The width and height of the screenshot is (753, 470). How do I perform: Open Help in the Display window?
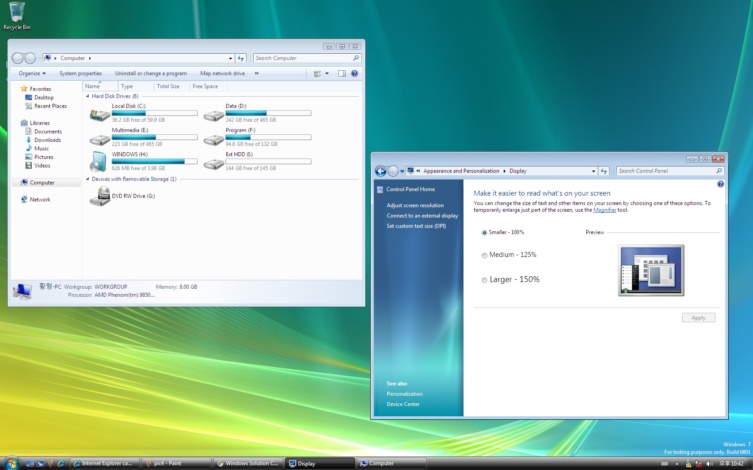click(x=720, y=184)
